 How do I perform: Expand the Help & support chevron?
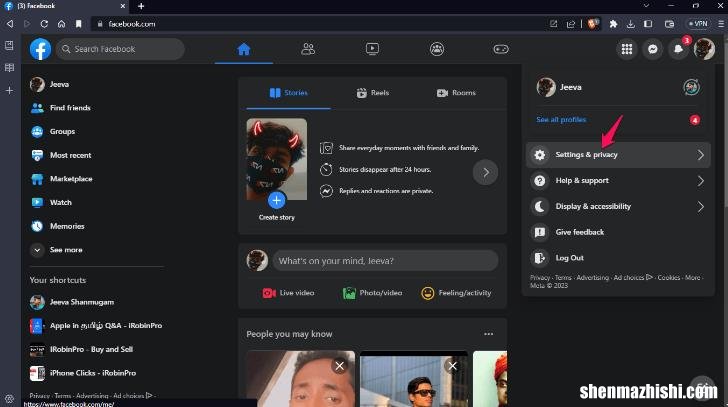[701, 181]
